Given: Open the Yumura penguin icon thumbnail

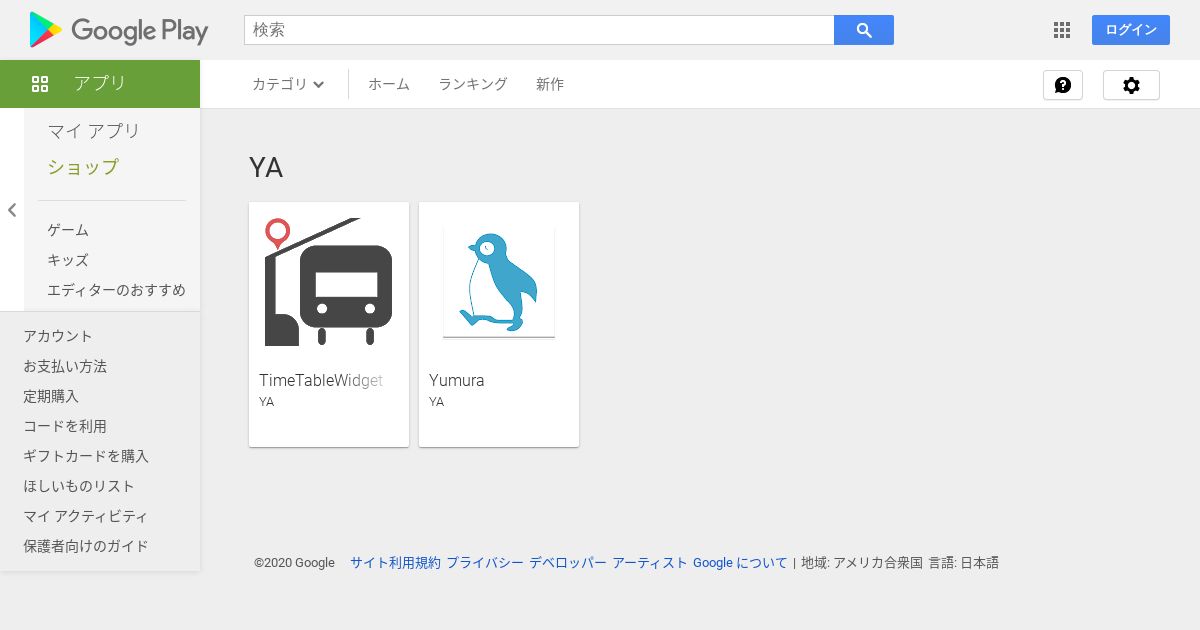Looking at the screenshot, I should tap(499, 282).
